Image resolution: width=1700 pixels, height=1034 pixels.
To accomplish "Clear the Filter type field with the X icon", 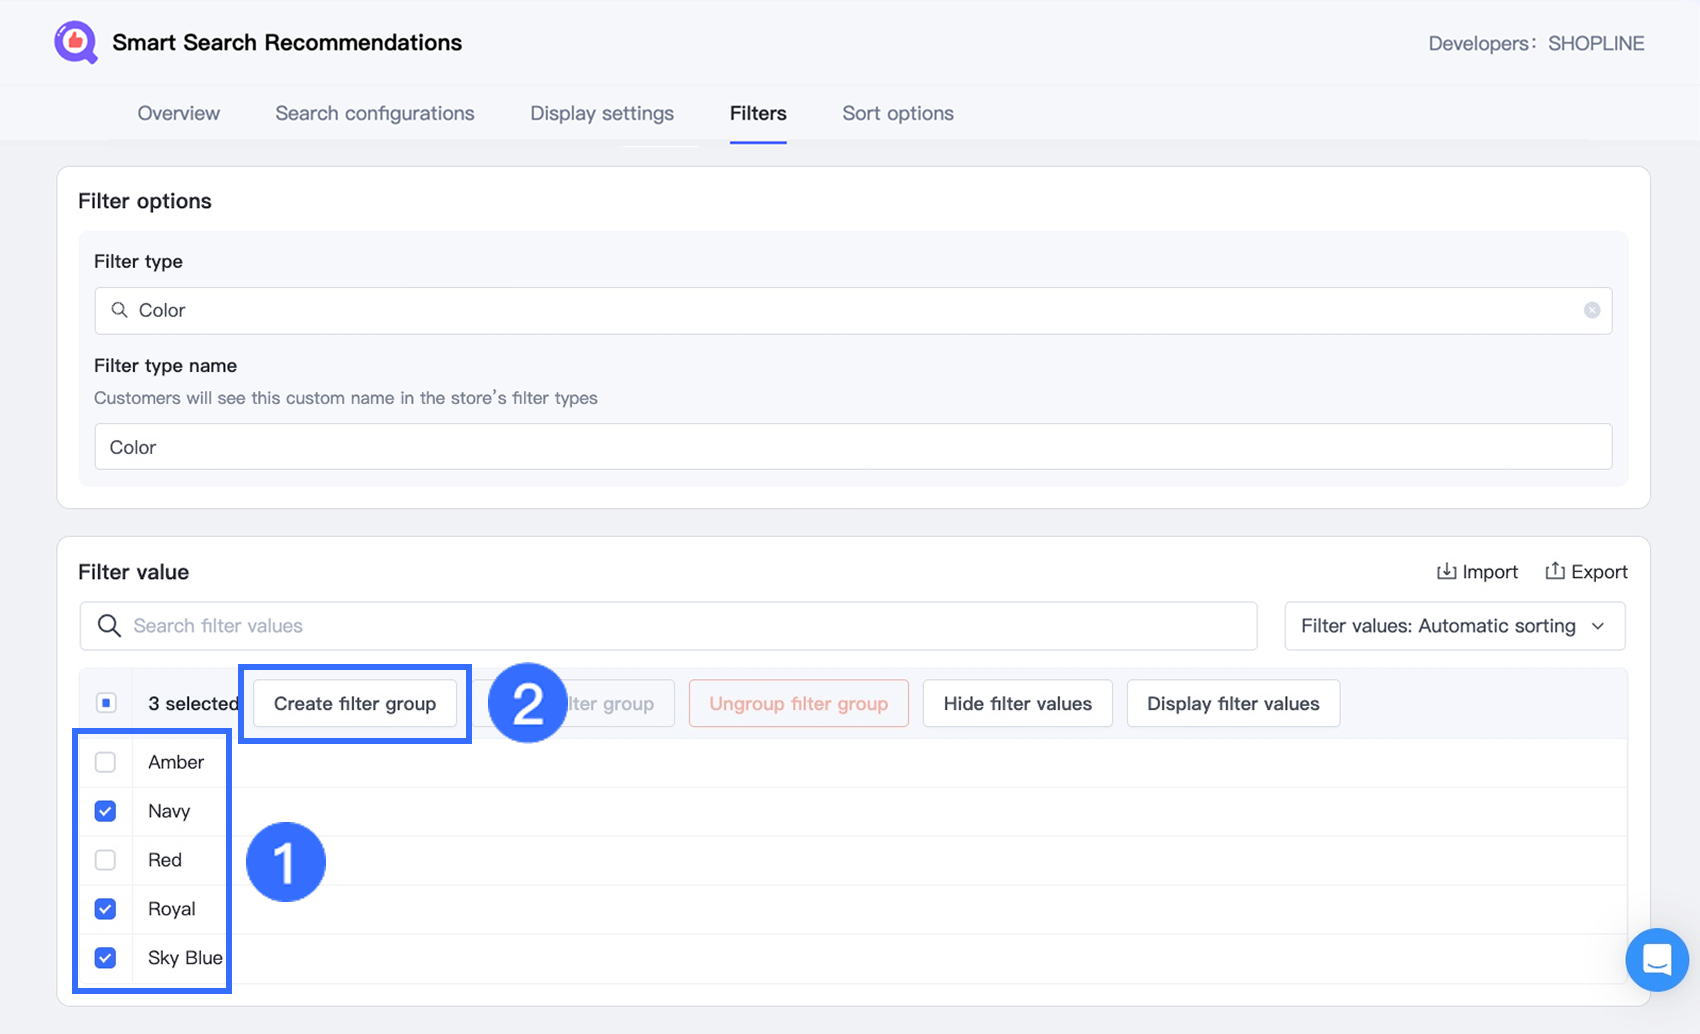I will [x=1591, y=310].
